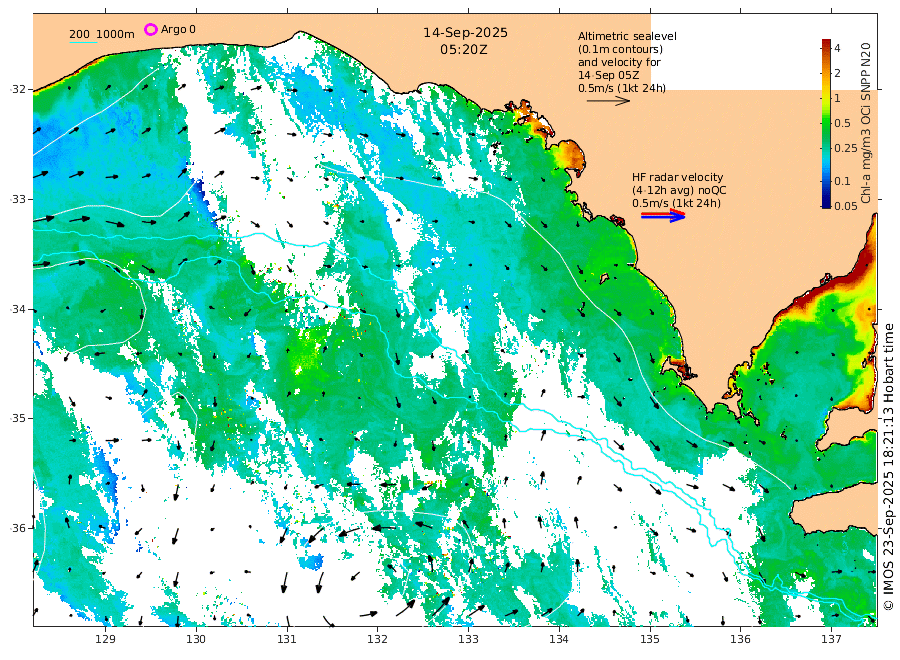Click latitude axis label -34

click(x=18, y=309)
